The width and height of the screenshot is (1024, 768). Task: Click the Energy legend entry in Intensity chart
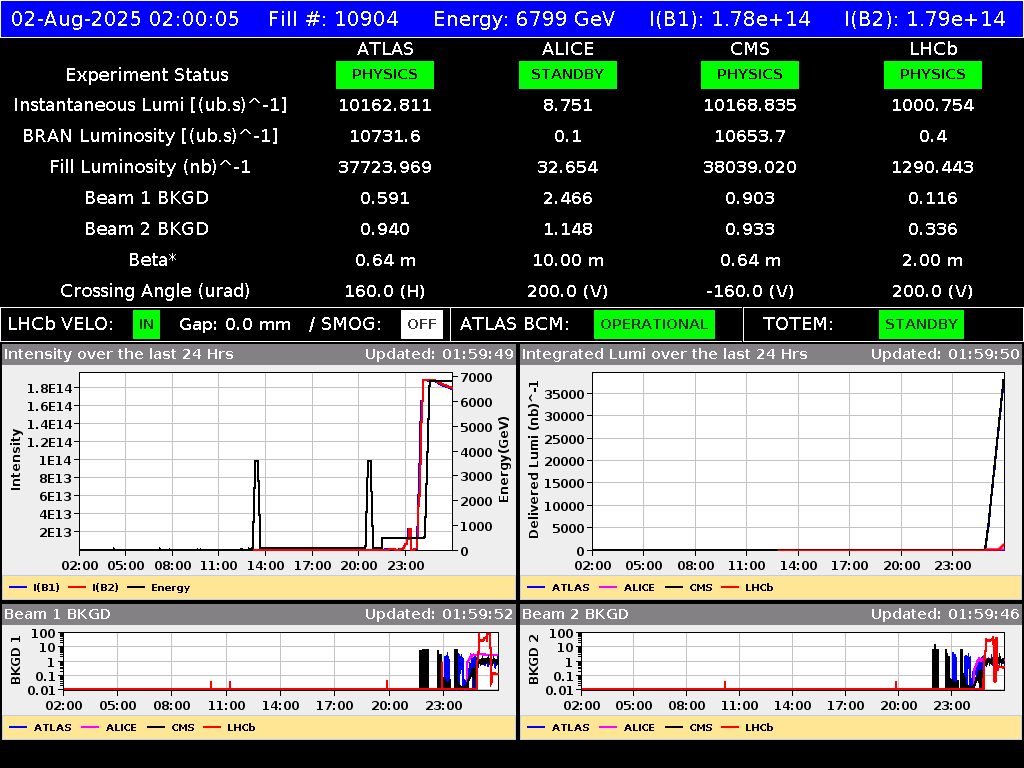(159, 587)
